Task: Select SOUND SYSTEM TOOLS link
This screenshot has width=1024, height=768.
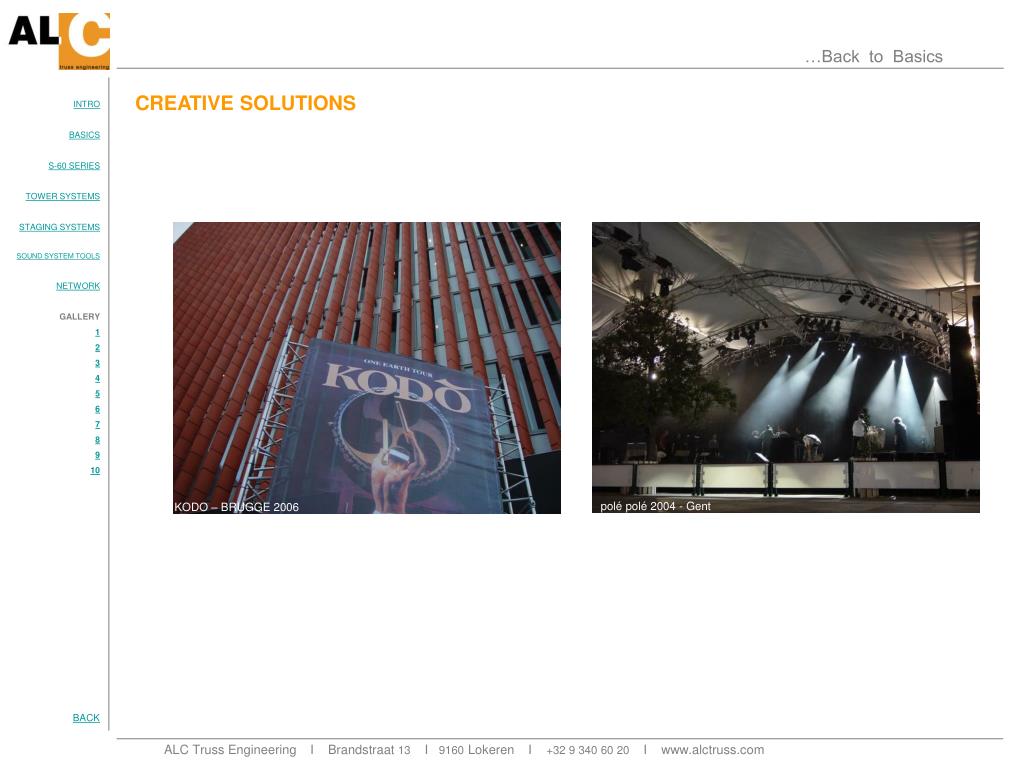Action: [x=58, y=256]
